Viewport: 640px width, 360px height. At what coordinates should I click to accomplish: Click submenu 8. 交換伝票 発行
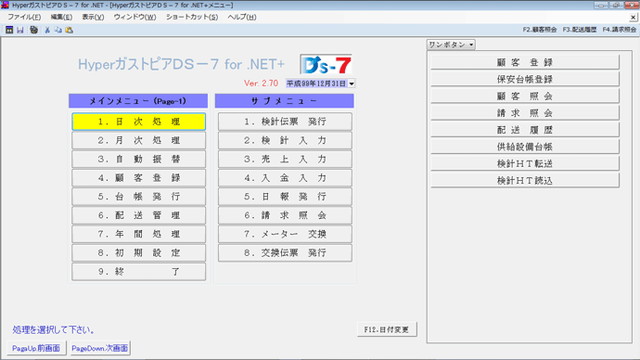coord(285,253)
